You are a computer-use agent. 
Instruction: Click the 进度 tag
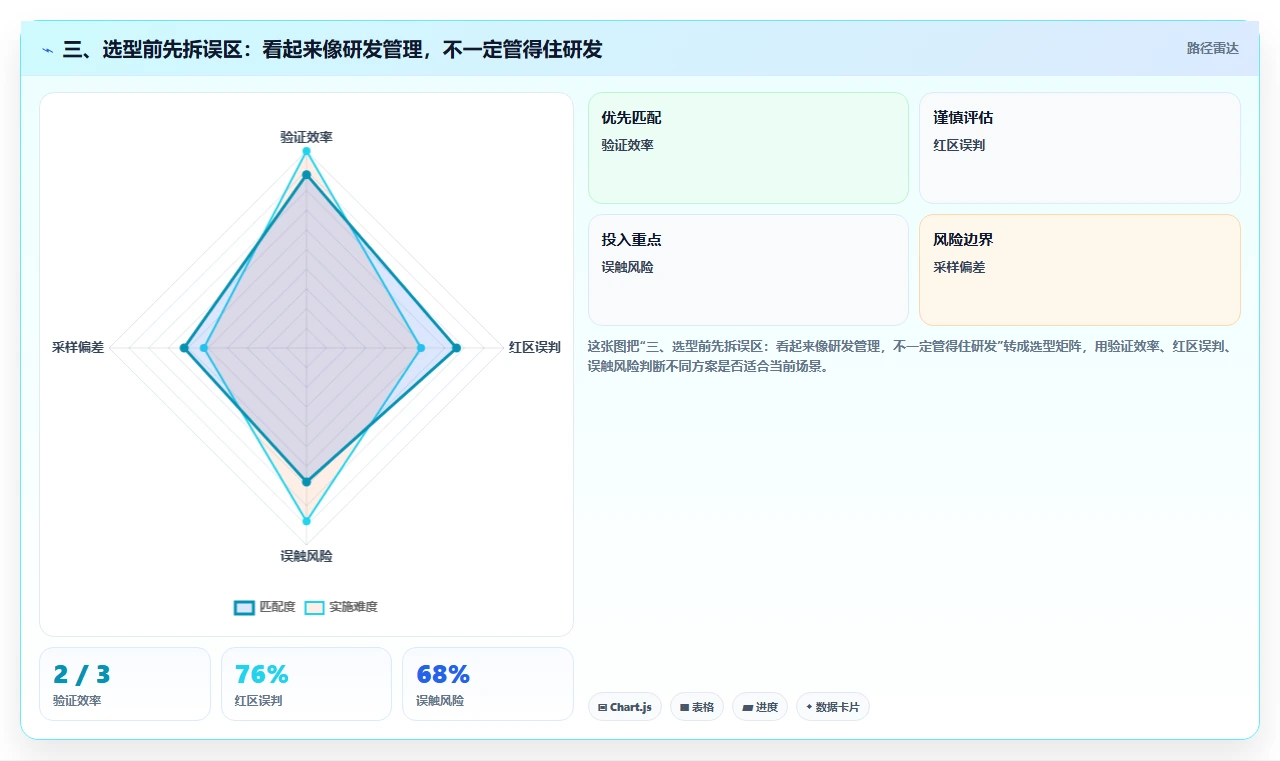click(x=760, y=707)
